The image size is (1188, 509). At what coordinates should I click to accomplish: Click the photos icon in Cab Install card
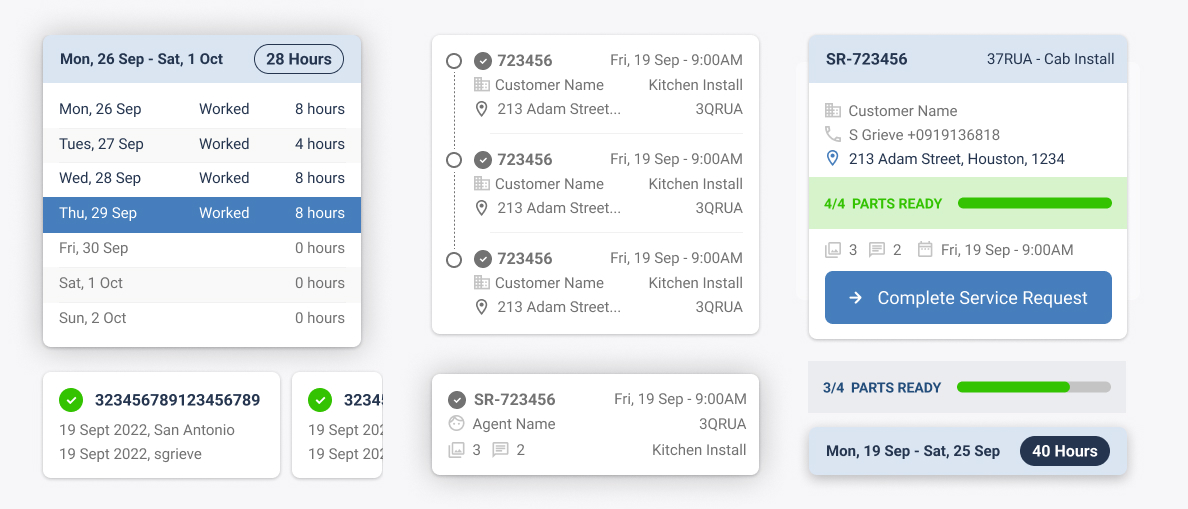pos(832,250)
